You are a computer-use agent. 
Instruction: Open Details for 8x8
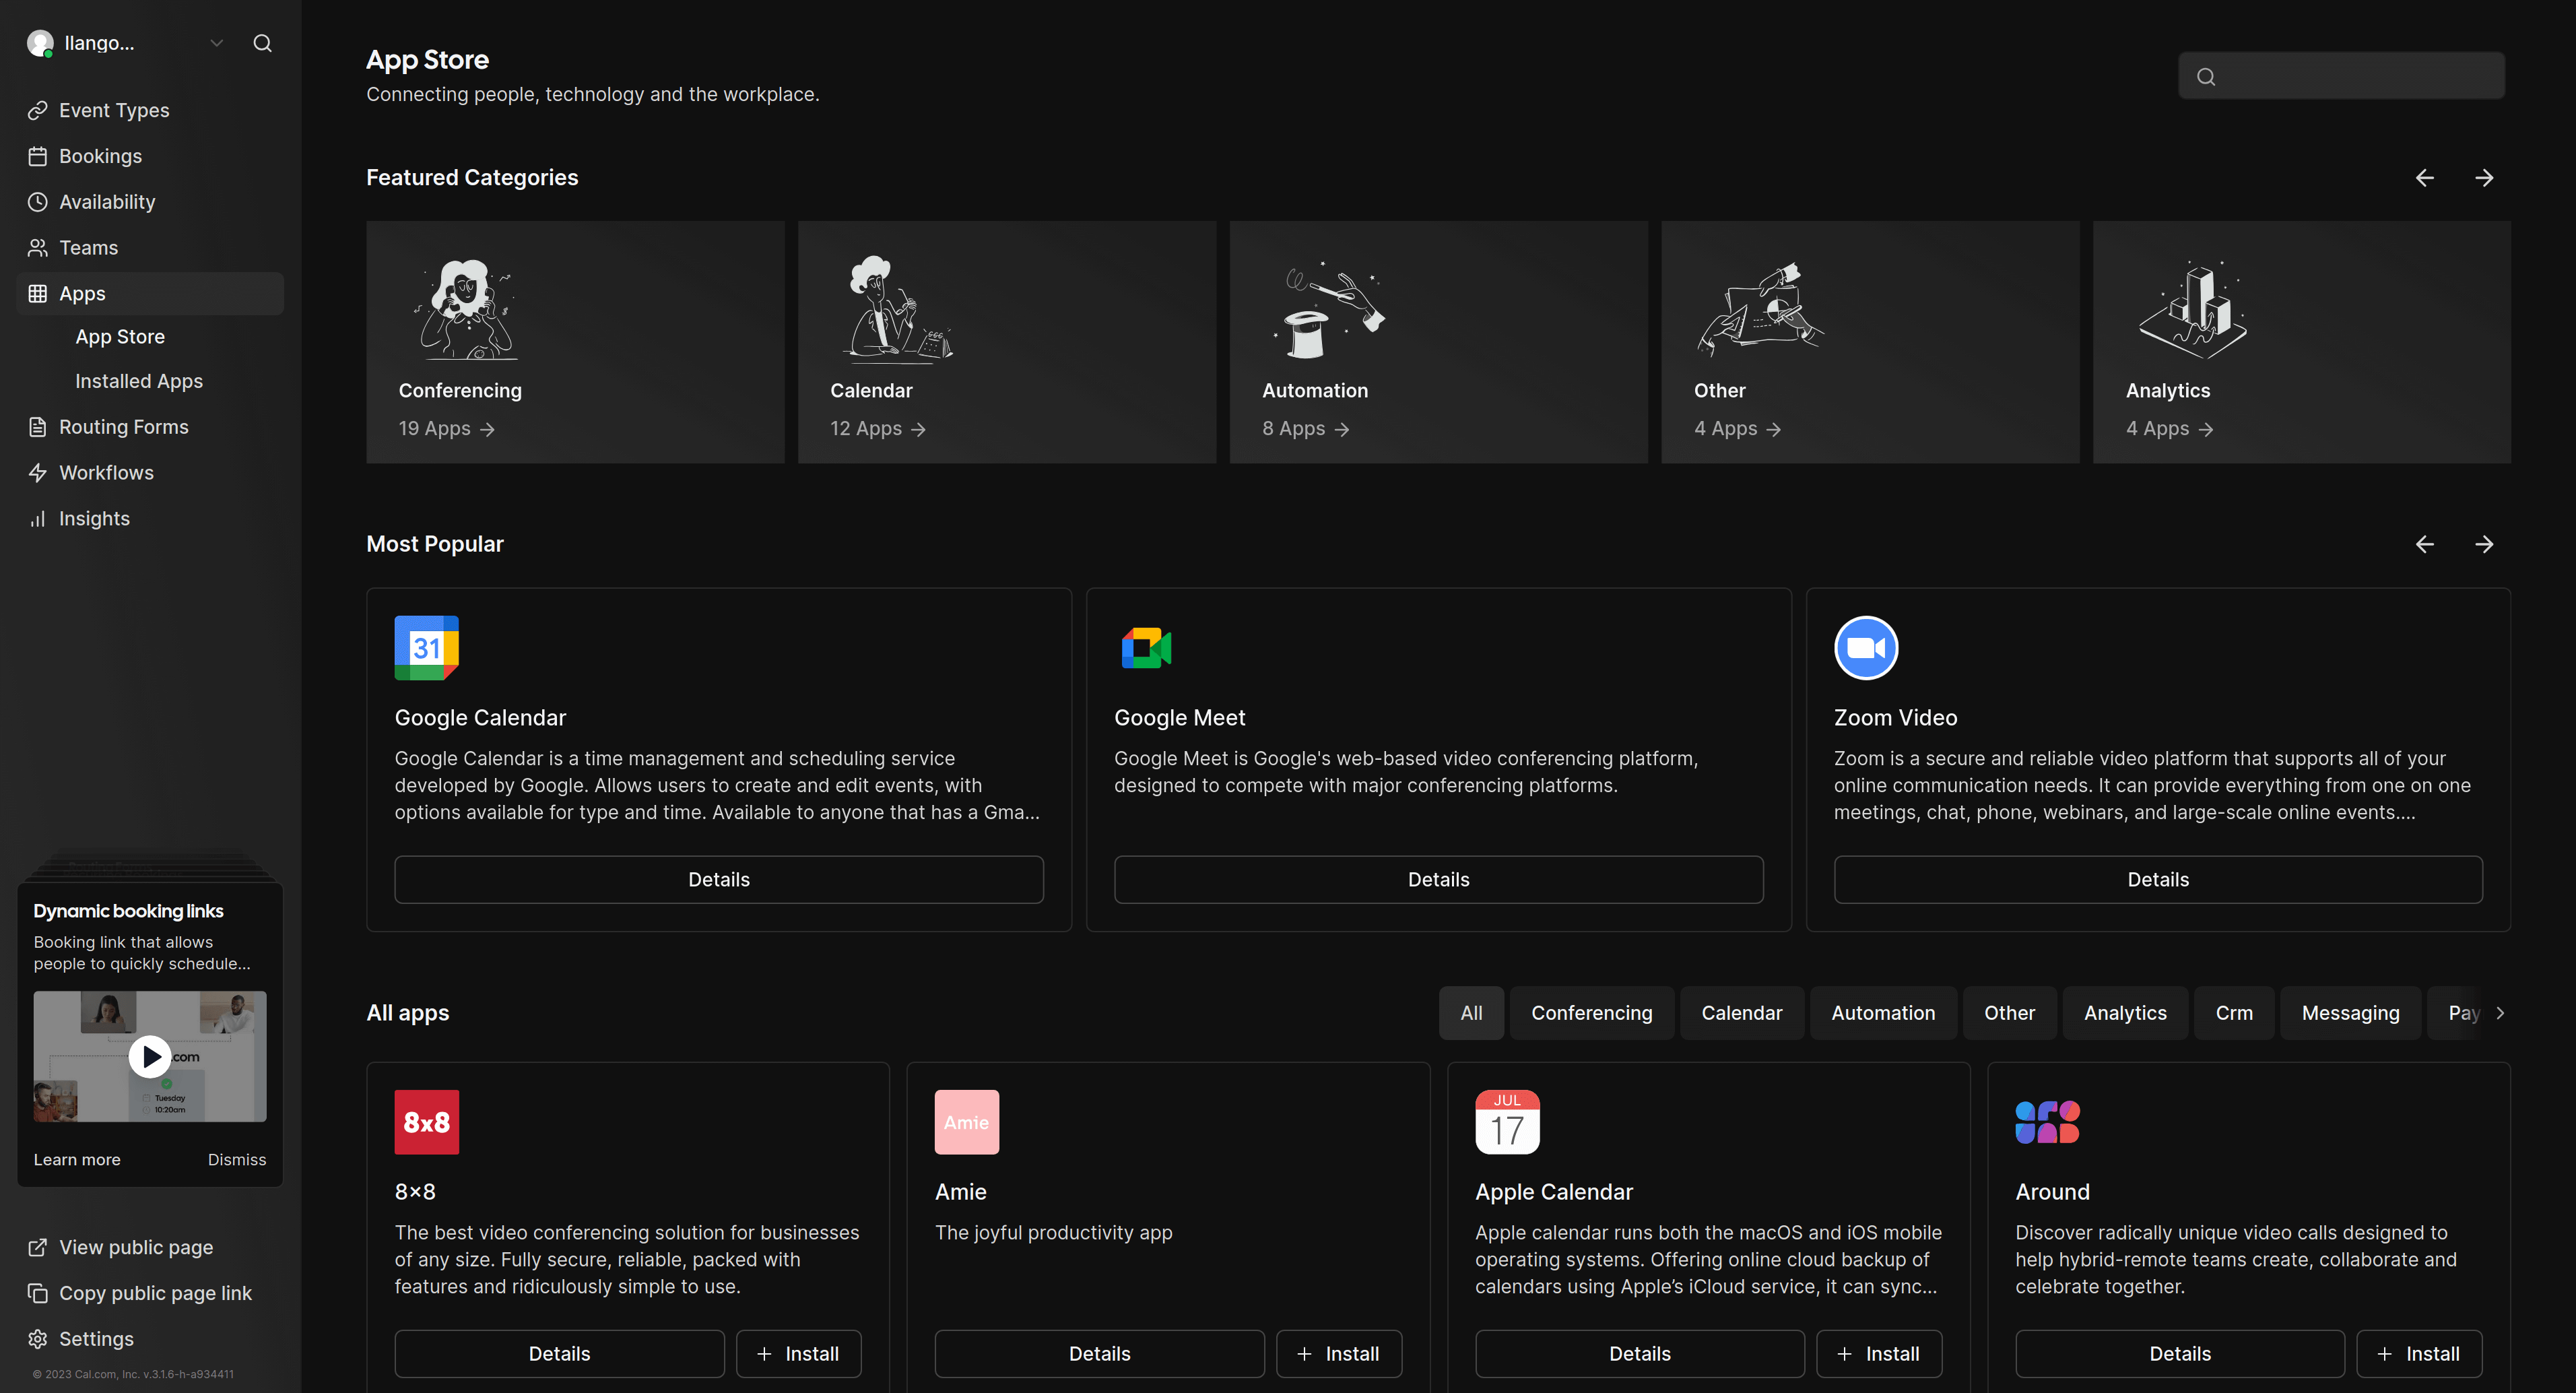(559, 1354)
